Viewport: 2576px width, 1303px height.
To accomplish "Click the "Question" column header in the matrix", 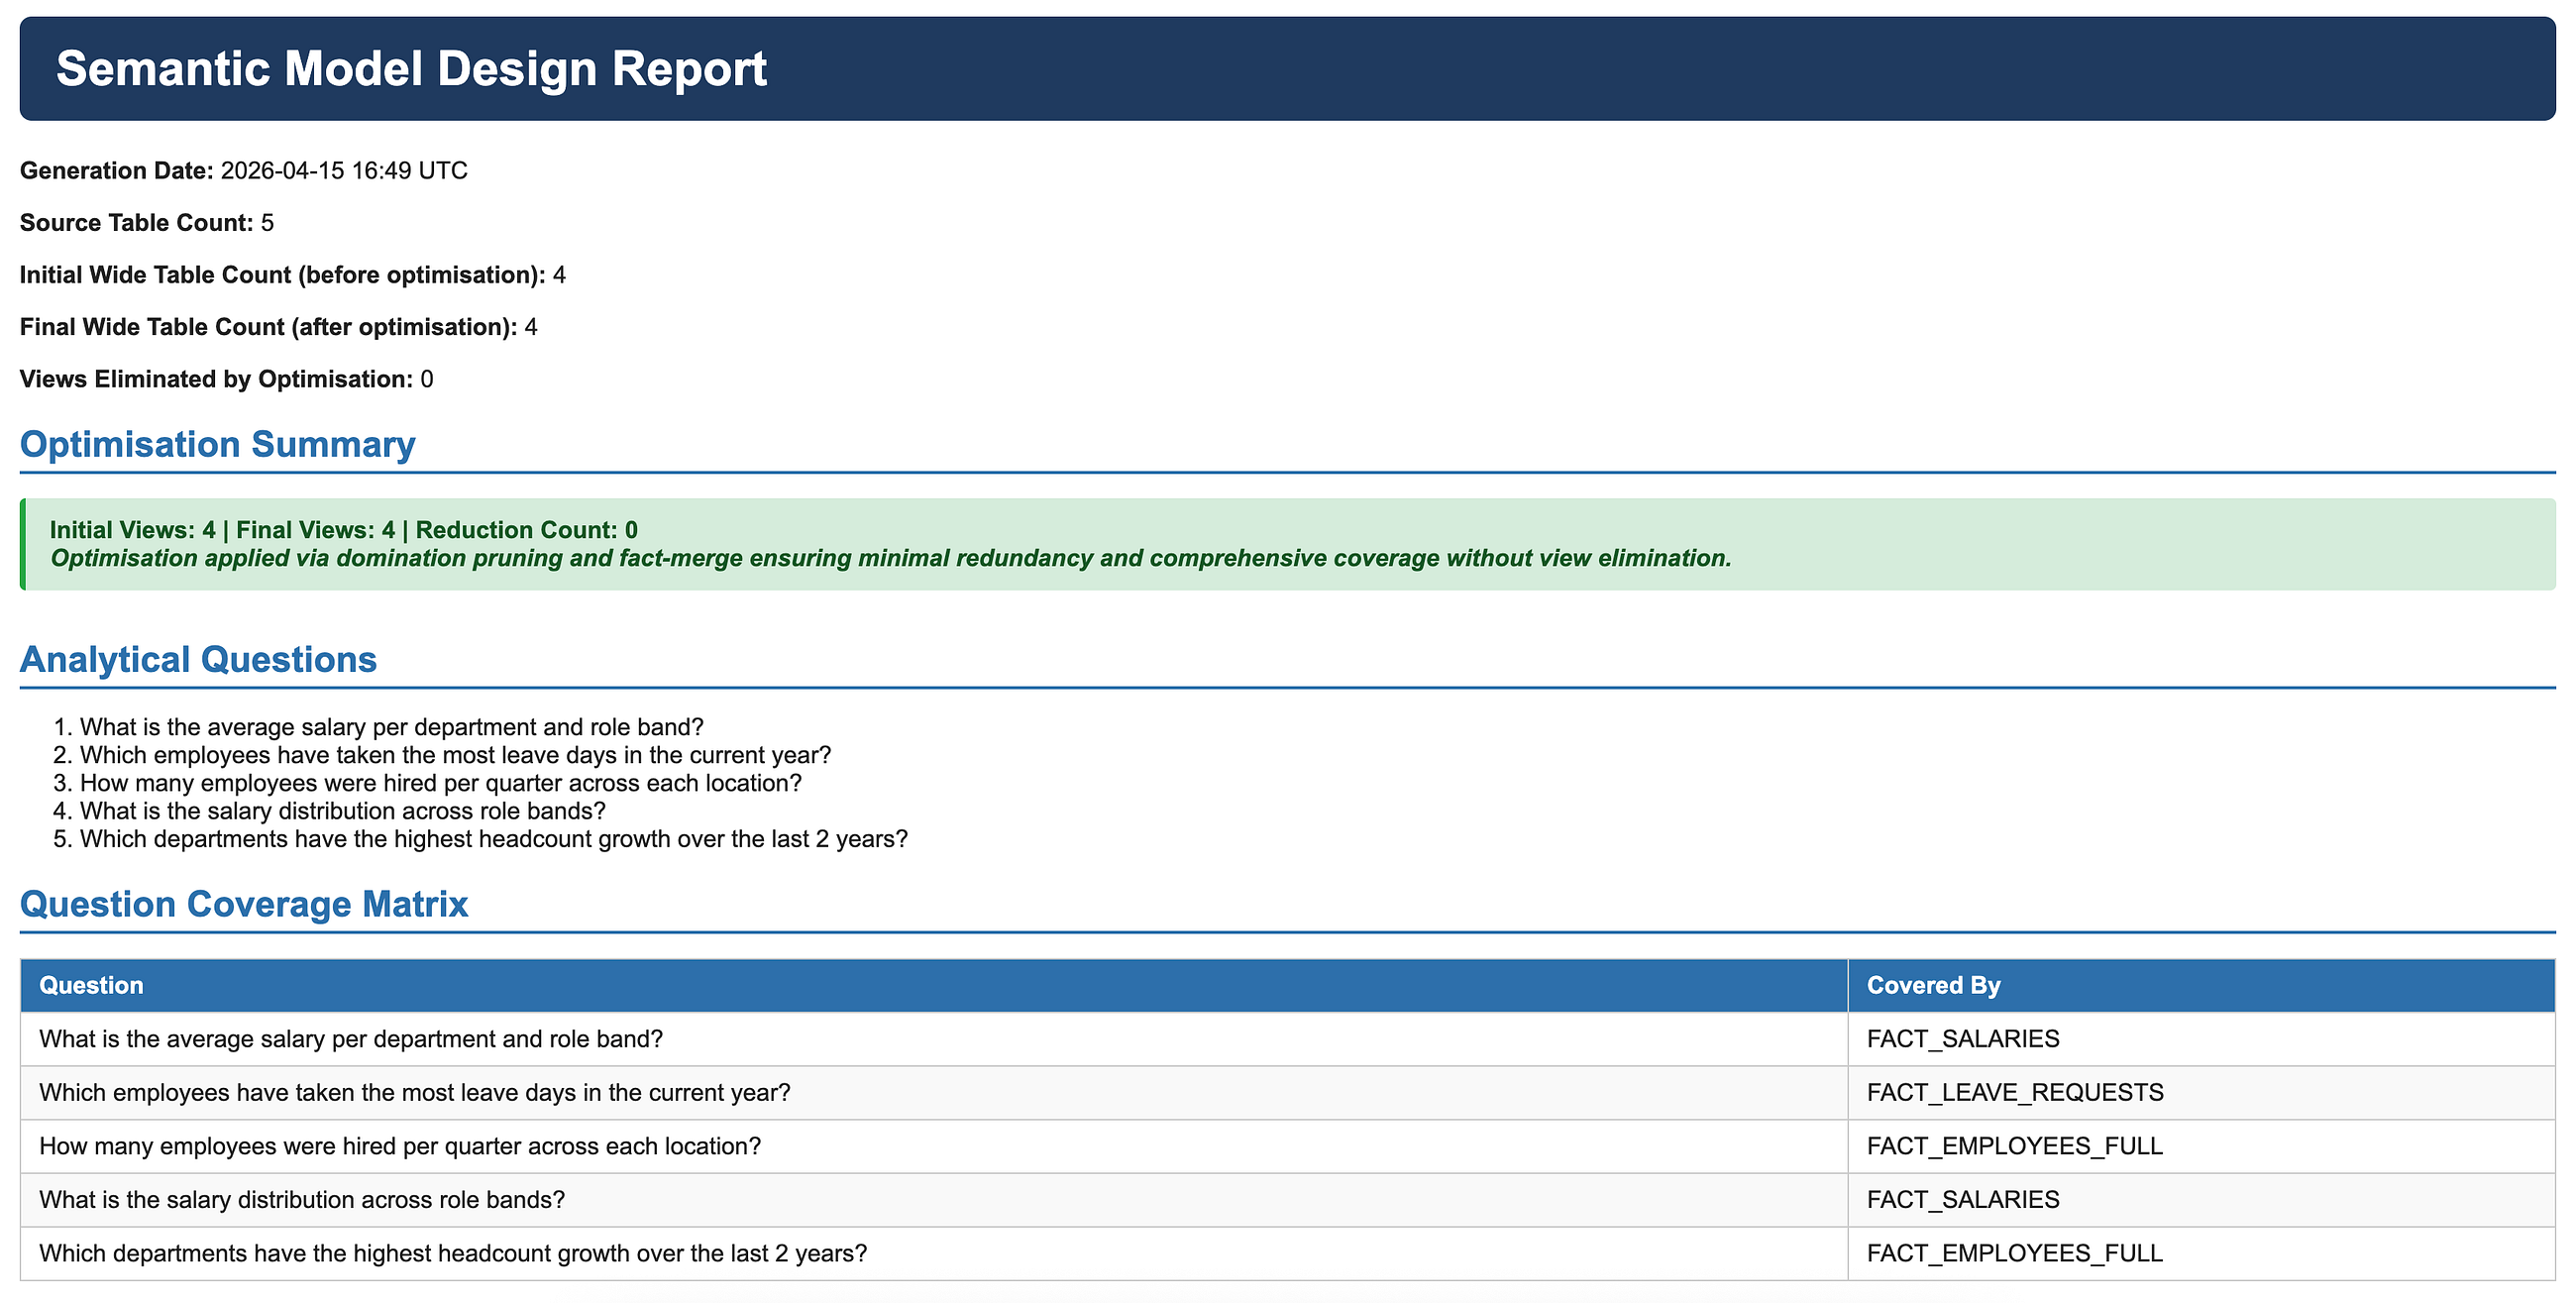I will pyautogui.click(x=934, y=986).
